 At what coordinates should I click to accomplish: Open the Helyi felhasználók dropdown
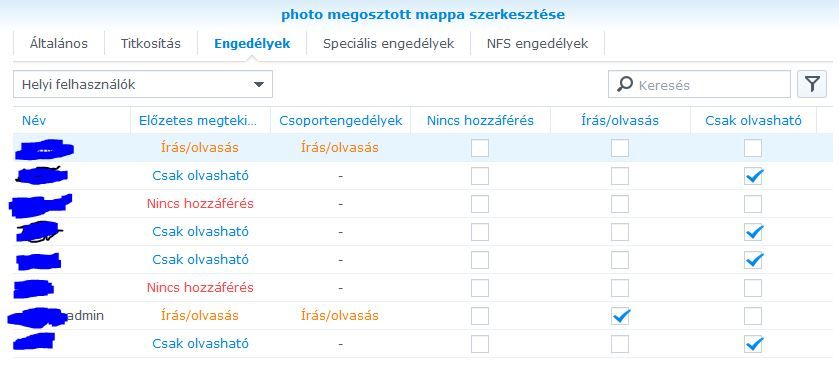coord(143,85)
